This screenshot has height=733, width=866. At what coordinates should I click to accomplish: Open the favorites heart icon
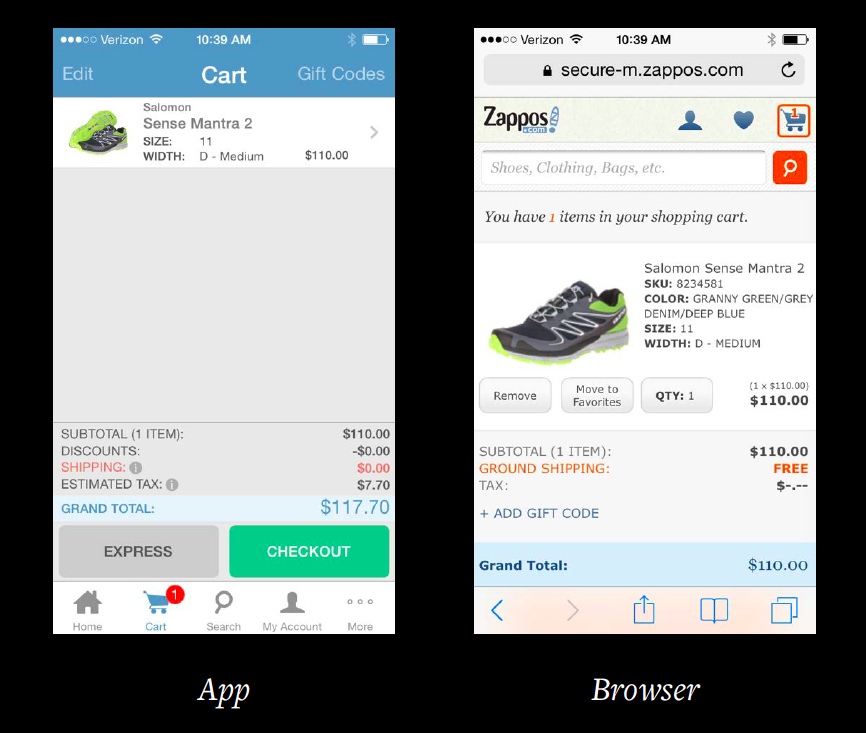(743, 120)
